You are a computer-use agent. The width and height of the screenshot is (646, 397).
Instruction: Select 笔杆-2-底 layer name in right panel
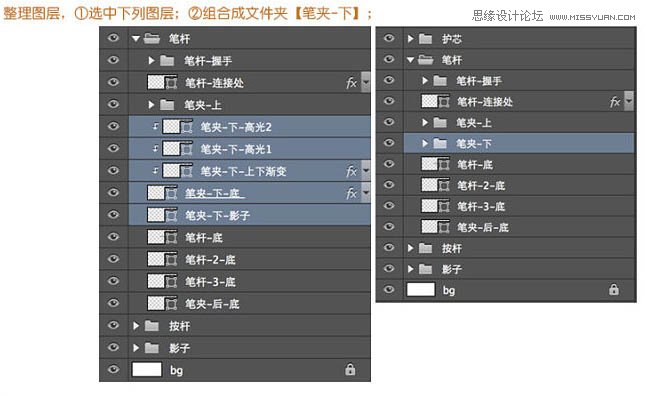point(481,185)
